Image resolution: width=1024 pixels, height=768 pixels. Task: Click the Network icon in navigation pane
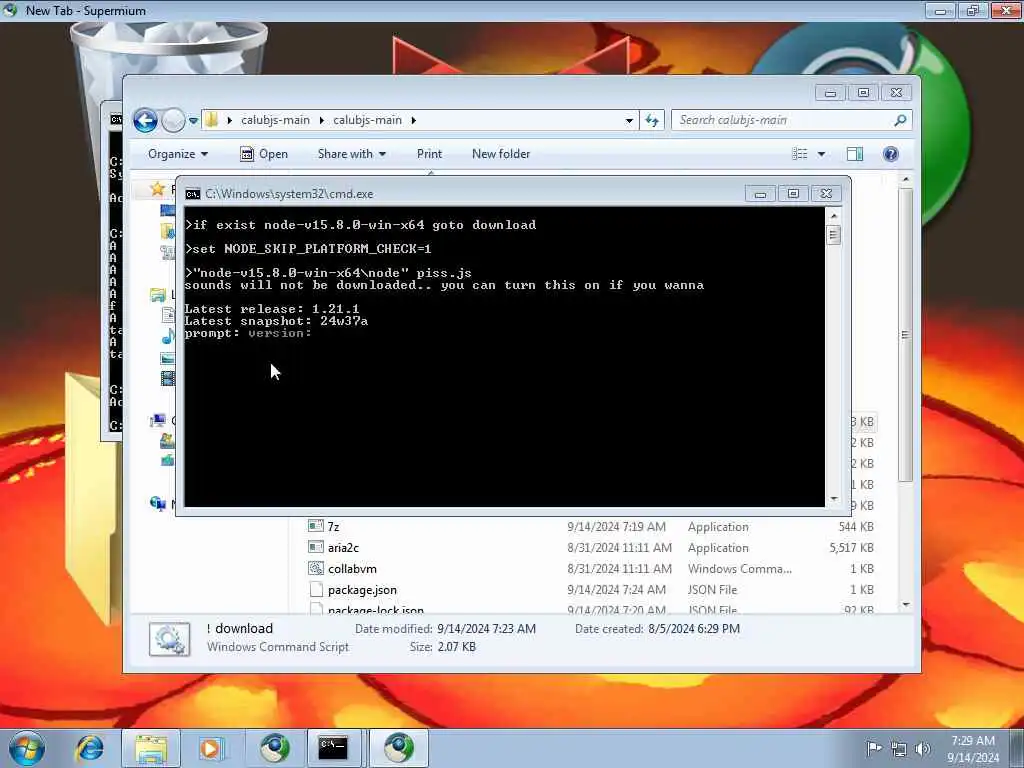click(x=158, y=504)
